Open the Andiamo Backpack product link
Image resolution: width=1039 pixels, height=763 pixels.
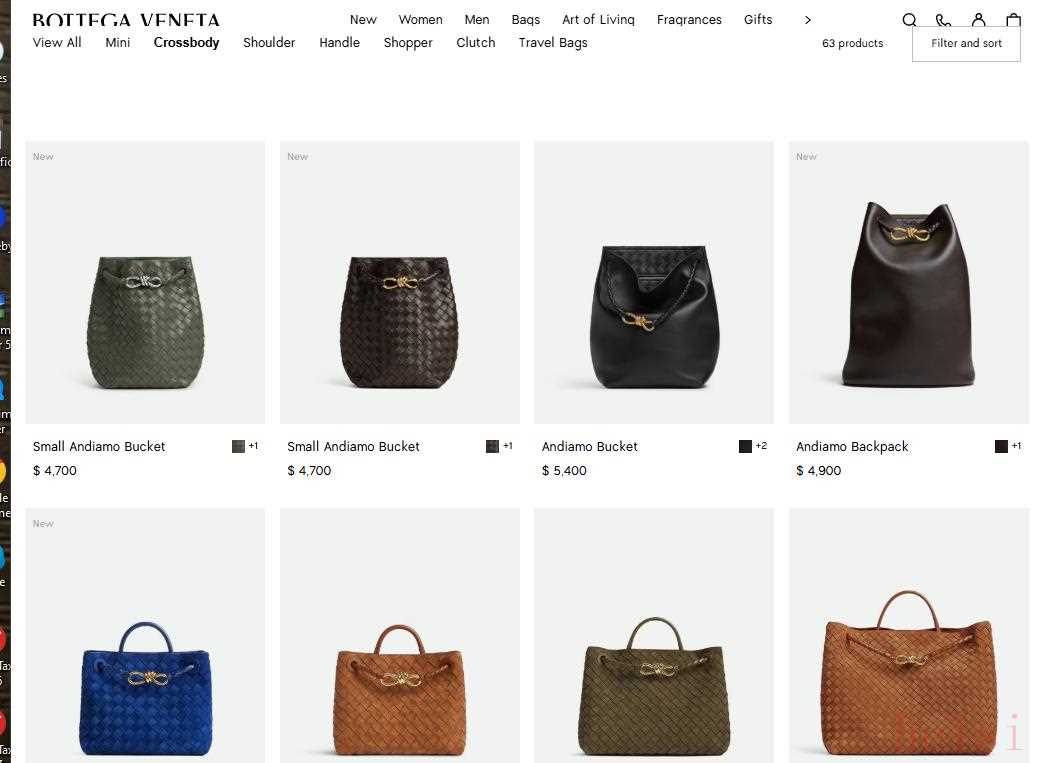(x=852, y=447)
